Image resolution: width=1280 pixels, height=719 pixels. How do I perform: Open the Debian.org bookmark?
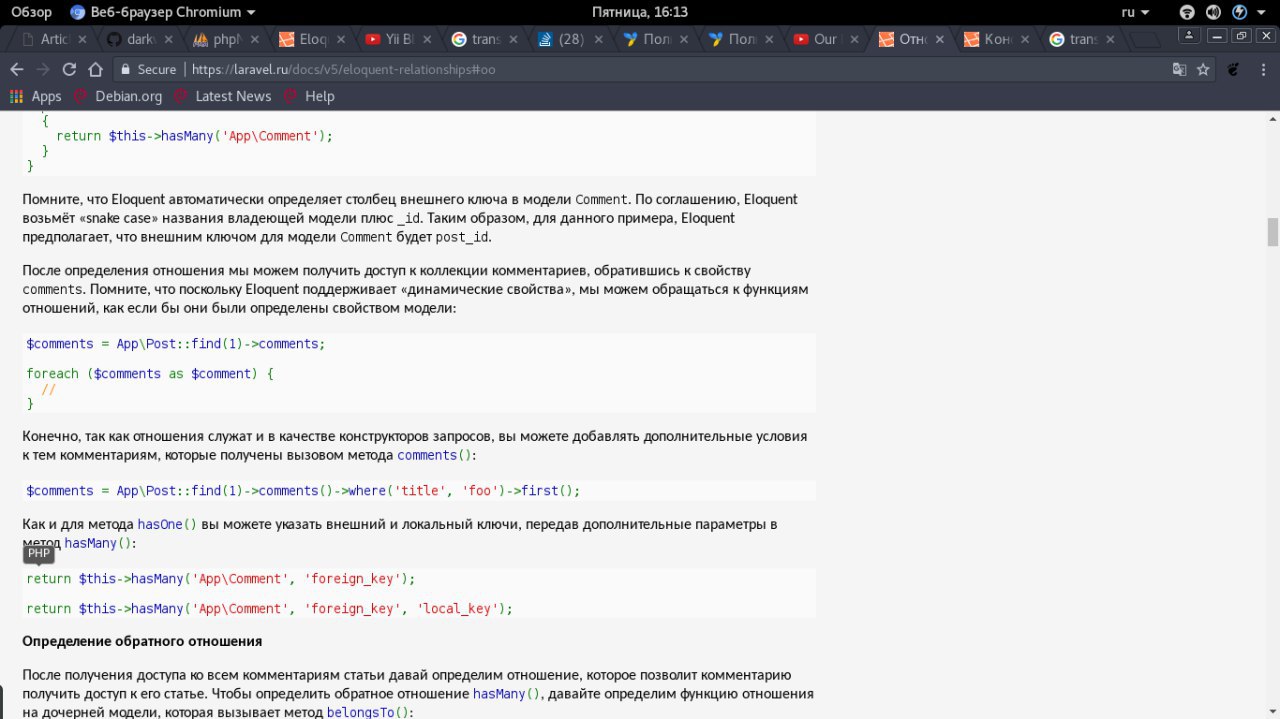(118, 96)
